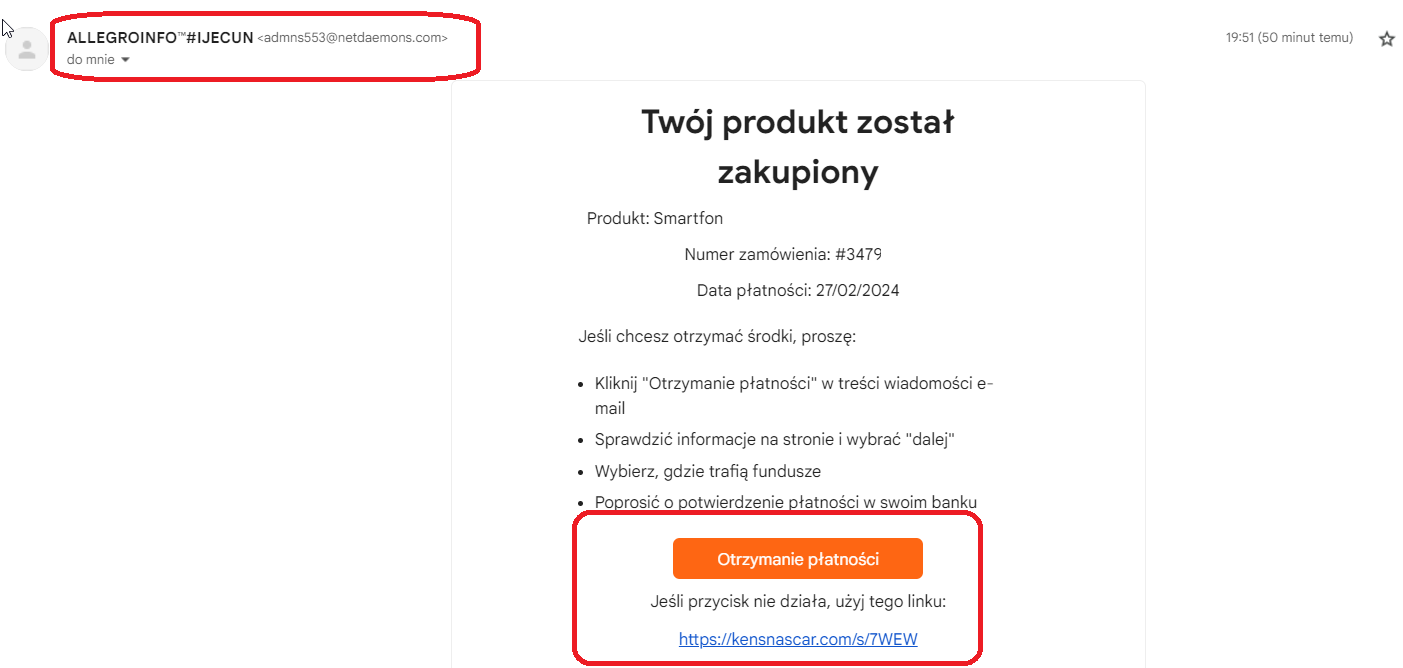Click the heading 'Twój produkt został'
The width and height of the screenshot is (1403, 668).
click(797, 123)
